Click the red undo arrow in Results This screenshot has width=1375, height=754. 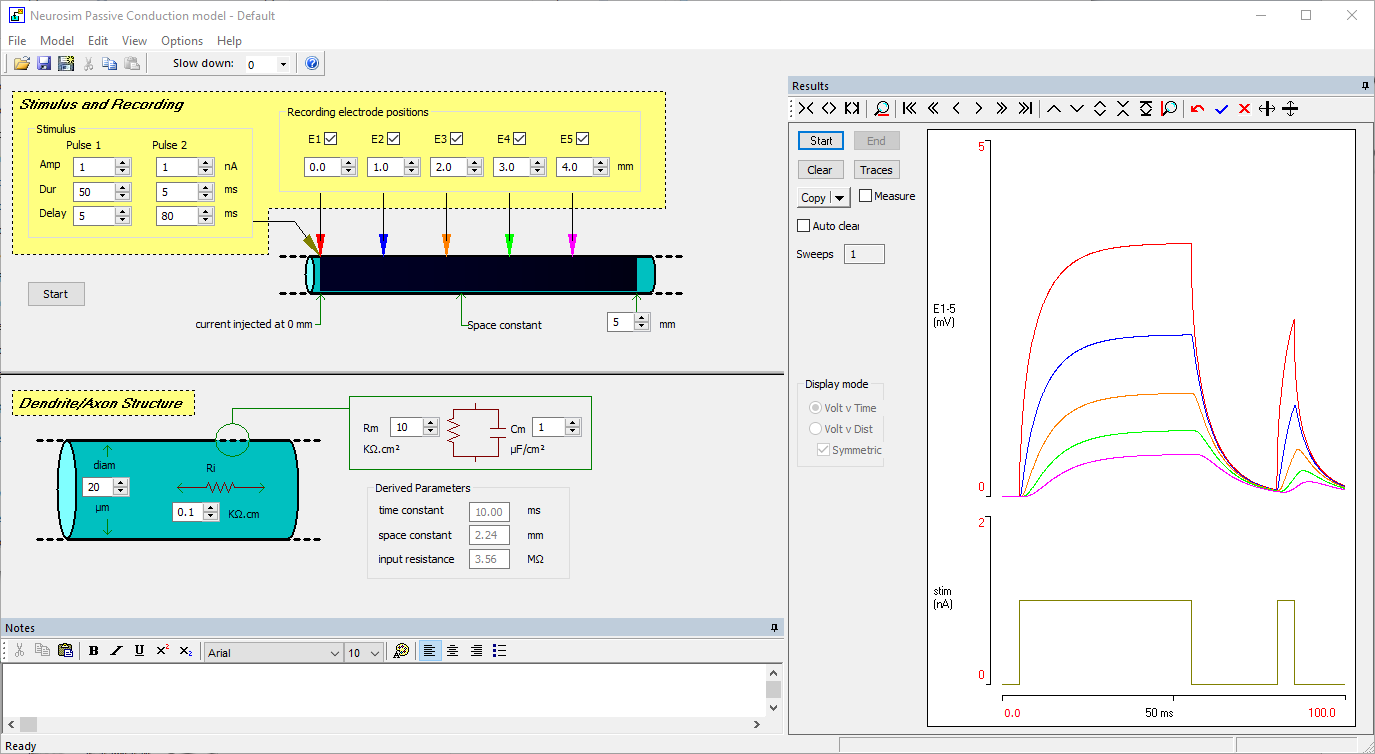coord(1197,109)
